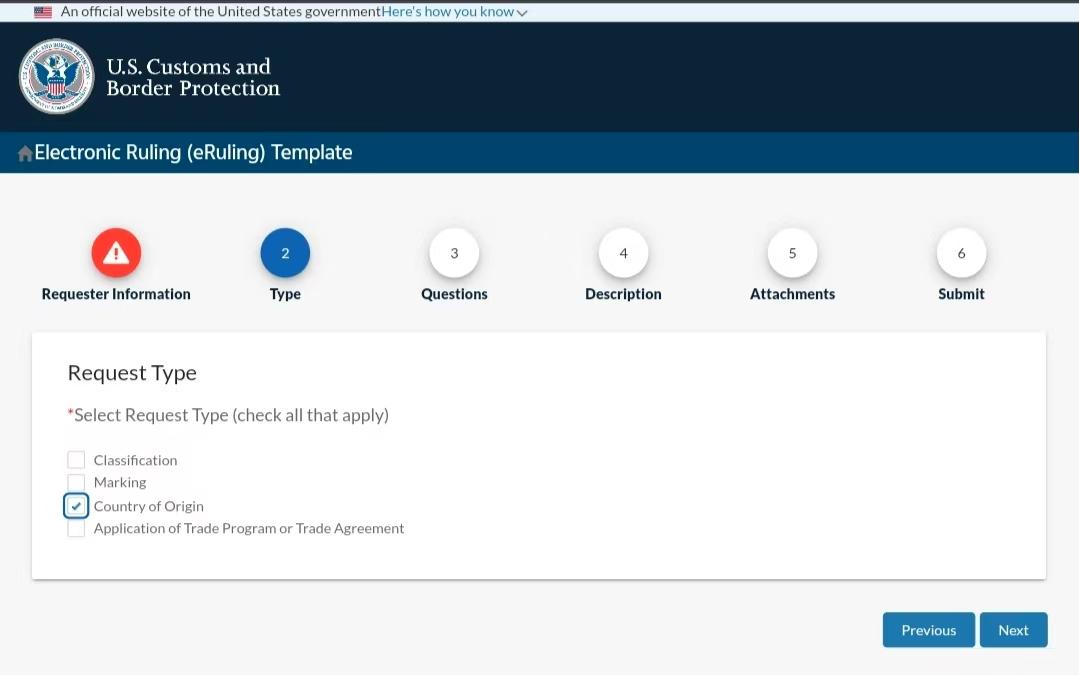Select the Questions step label
The image size is (1080, 675).
click(x=454, y=294)
